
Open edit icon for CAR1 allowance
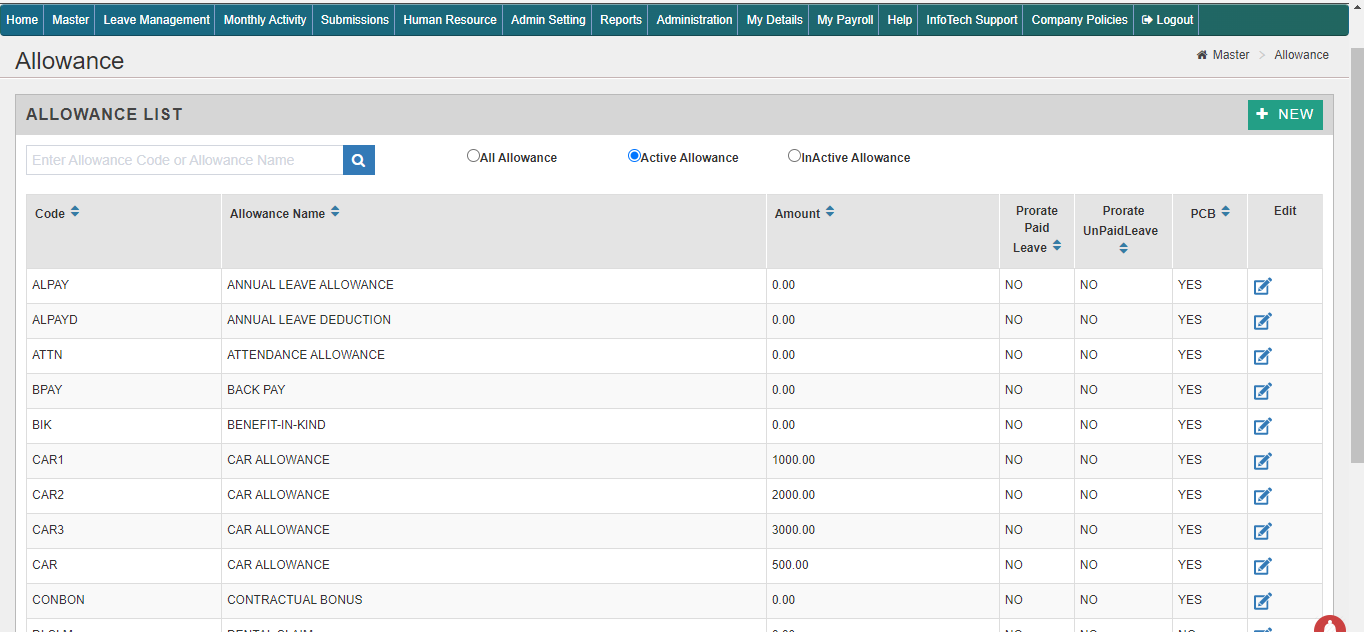click(x=1262, y=461)
